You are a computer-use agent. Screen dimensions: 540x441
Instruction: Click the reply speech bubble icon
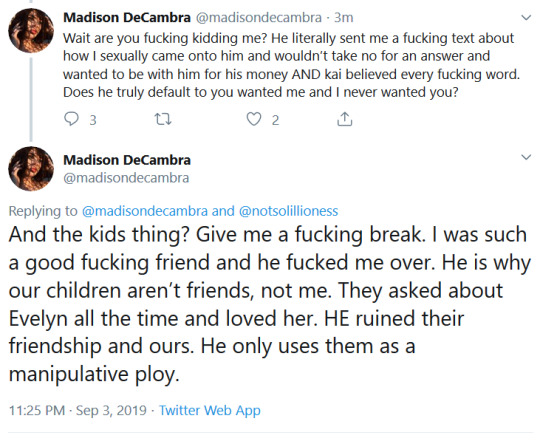click(x=71, y=119)
